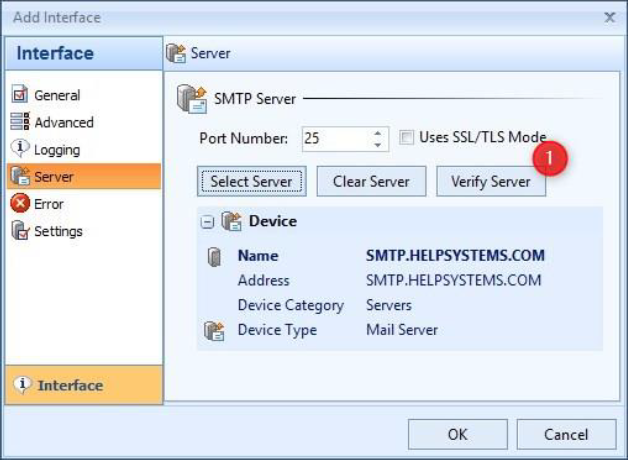Click the Error red X icon

click(19, 204)
